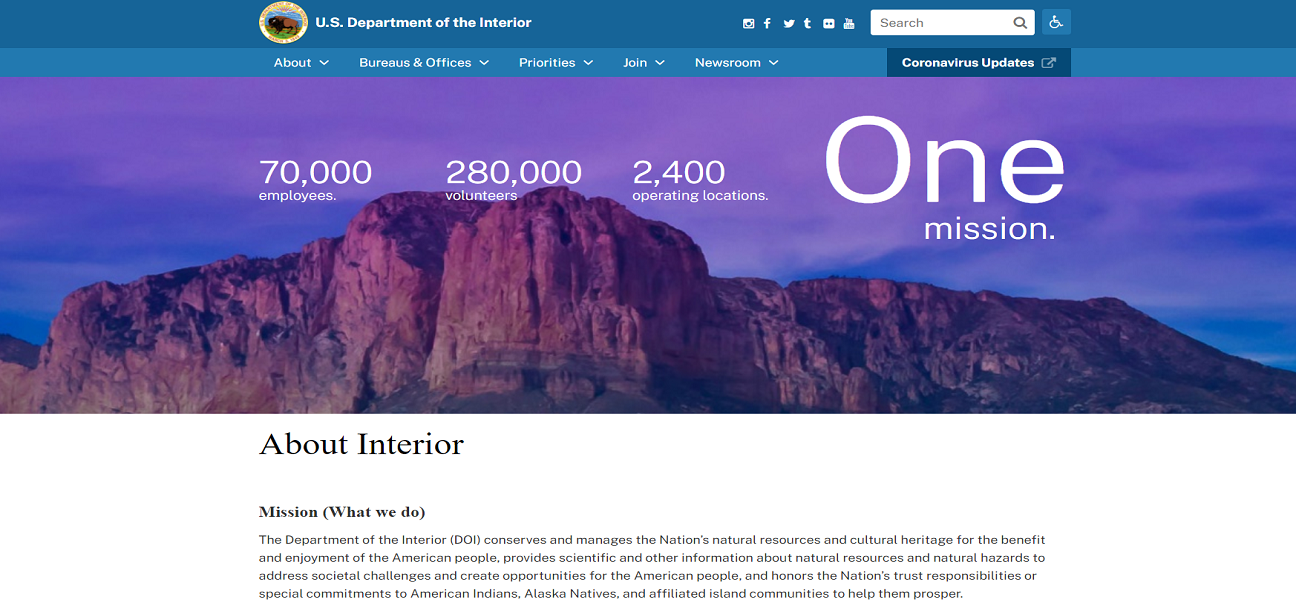Click the Coronavirus Updates button
This screenshot has width=1296, height=604.
click(967, 62)
